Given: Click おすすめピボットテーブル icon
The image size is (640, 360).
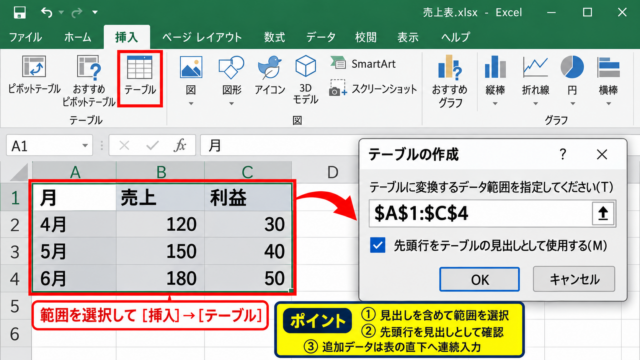Looking at the screenshot, I should [x=89, y=80].
